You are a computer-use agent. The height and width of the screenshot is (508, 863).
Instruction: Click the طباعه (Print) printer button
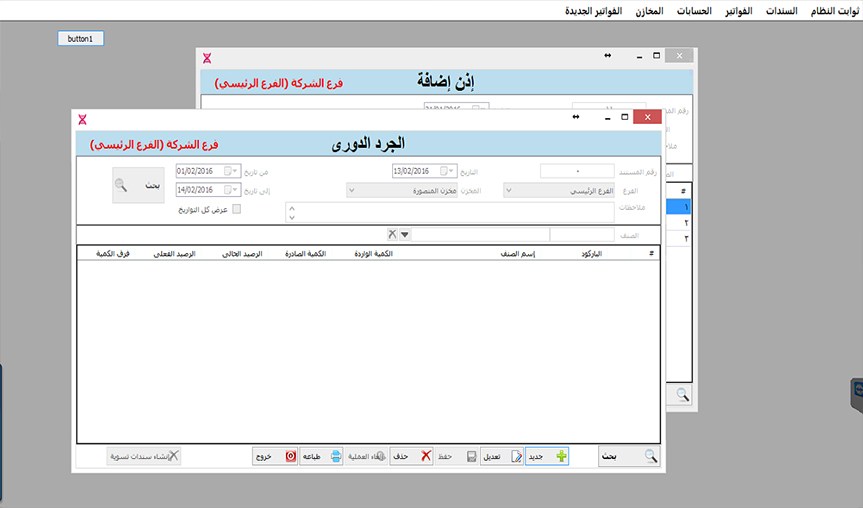pos(323,456)
